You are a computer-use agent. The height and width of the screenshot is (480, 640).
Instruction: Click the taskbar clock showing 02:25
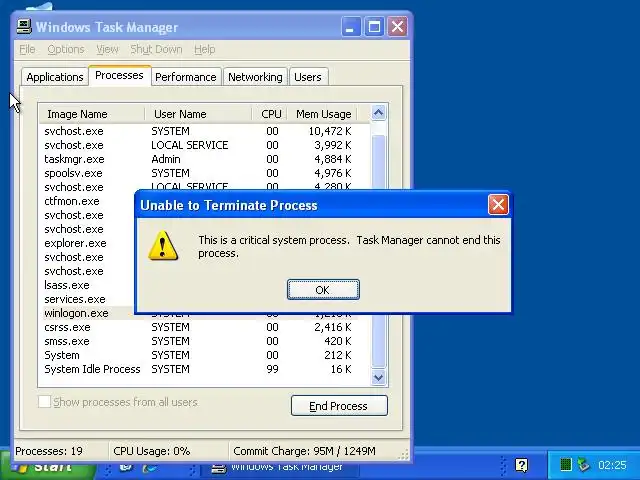click(x=612, y=465)
